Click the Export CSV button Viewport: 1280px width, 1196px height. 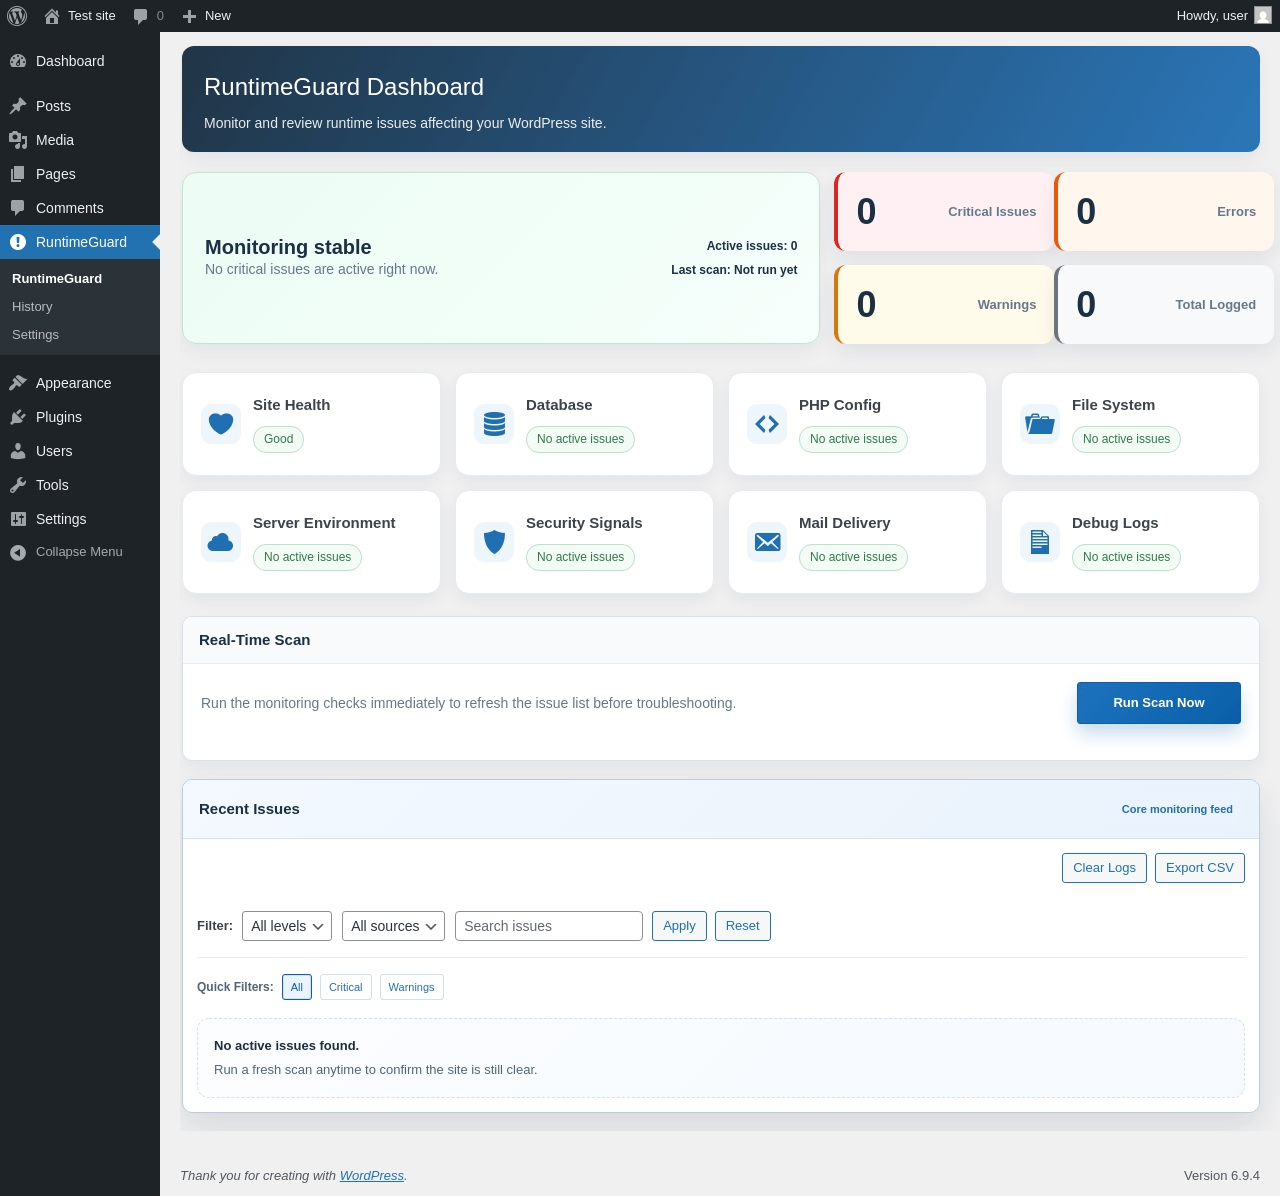(1199, 868)
